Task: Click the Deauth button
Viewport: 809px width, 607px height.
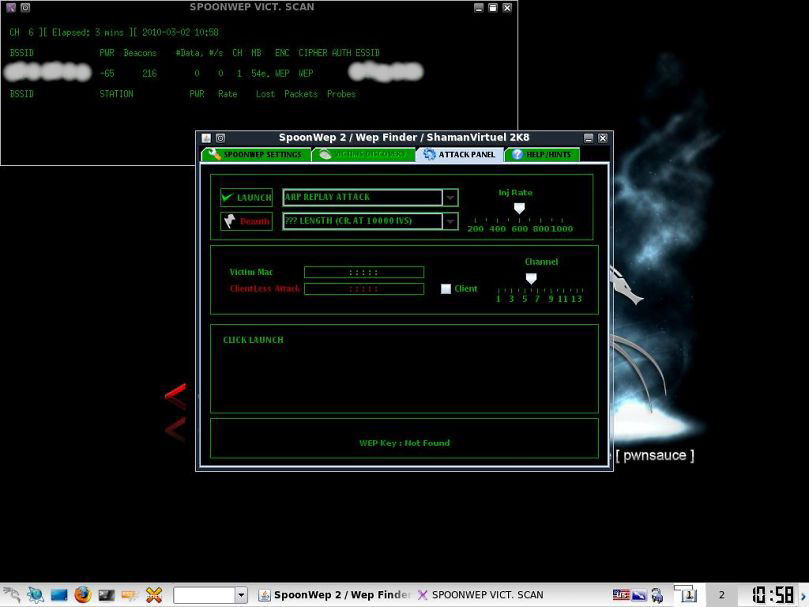Action: click(247, 221)
